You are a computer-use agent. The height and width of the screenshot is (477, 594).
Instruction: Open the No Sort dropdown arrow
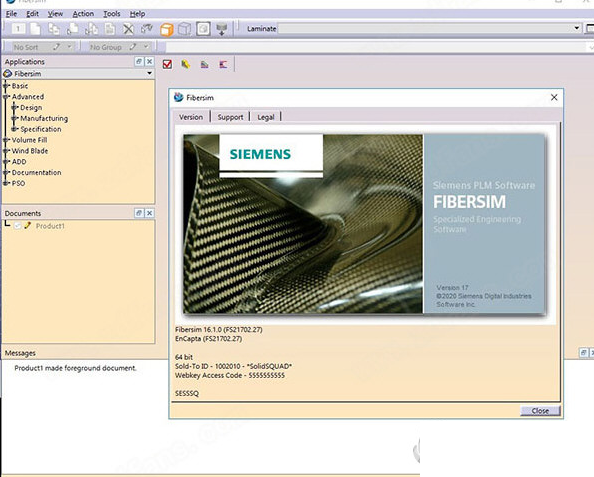(70, 47)
